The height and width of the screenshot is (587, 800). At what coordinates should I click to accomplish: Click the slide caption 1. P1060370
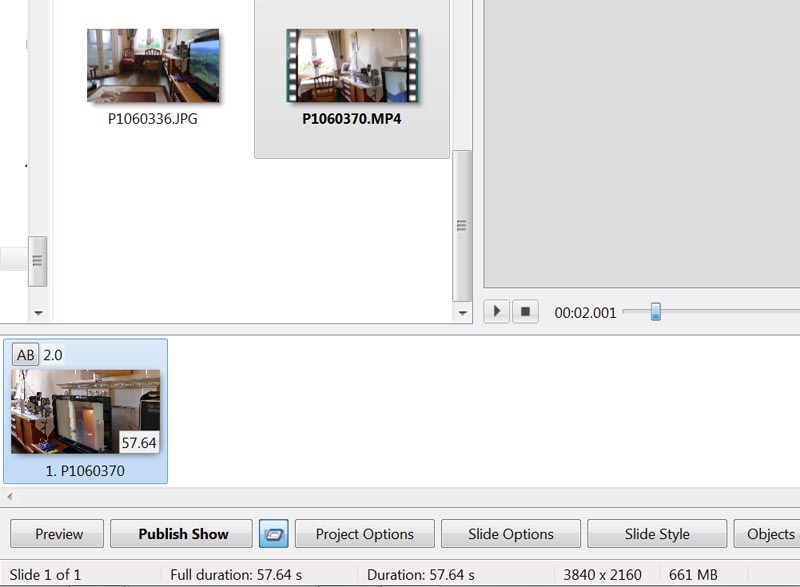point(85,471)
